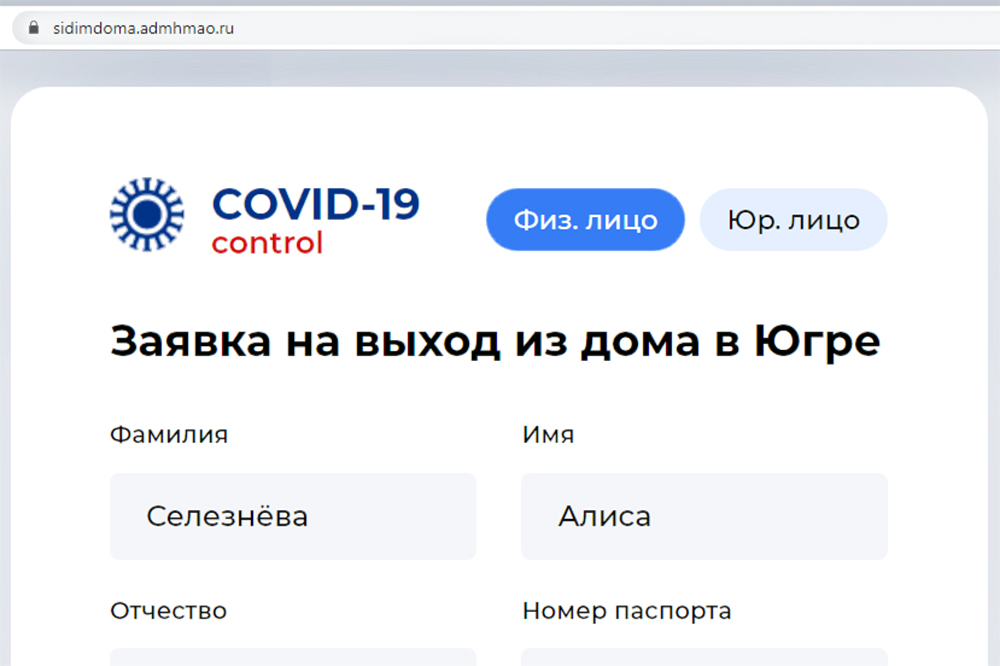
Task: Click the Номер паспорта field label
Action: pyautogui.click(x=626, y=610)
